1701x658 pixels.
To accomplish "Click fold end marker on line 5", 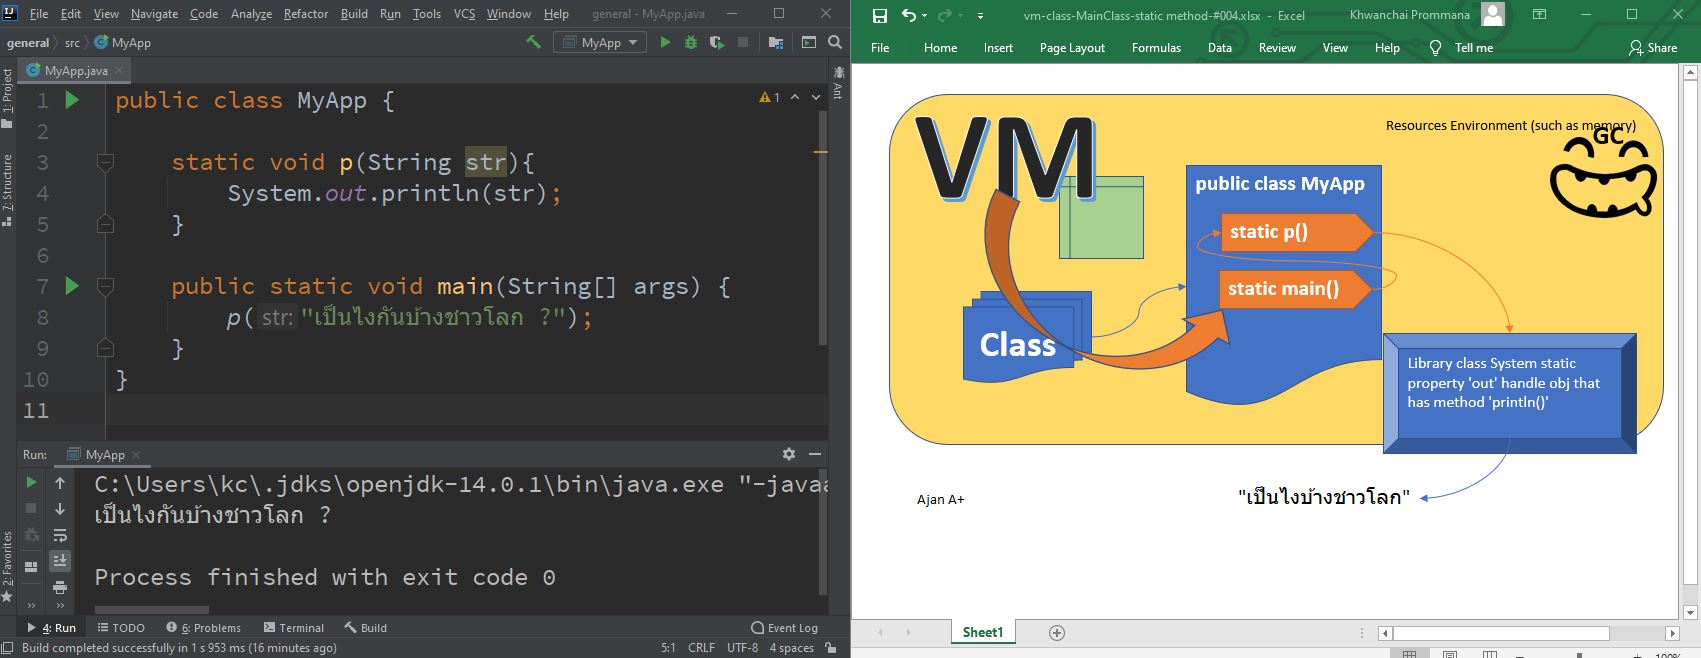I will coord(105,224).
